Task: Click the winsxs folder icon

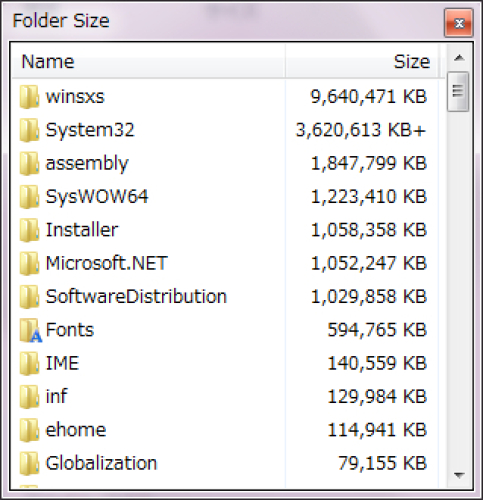Action: point(29,97)
